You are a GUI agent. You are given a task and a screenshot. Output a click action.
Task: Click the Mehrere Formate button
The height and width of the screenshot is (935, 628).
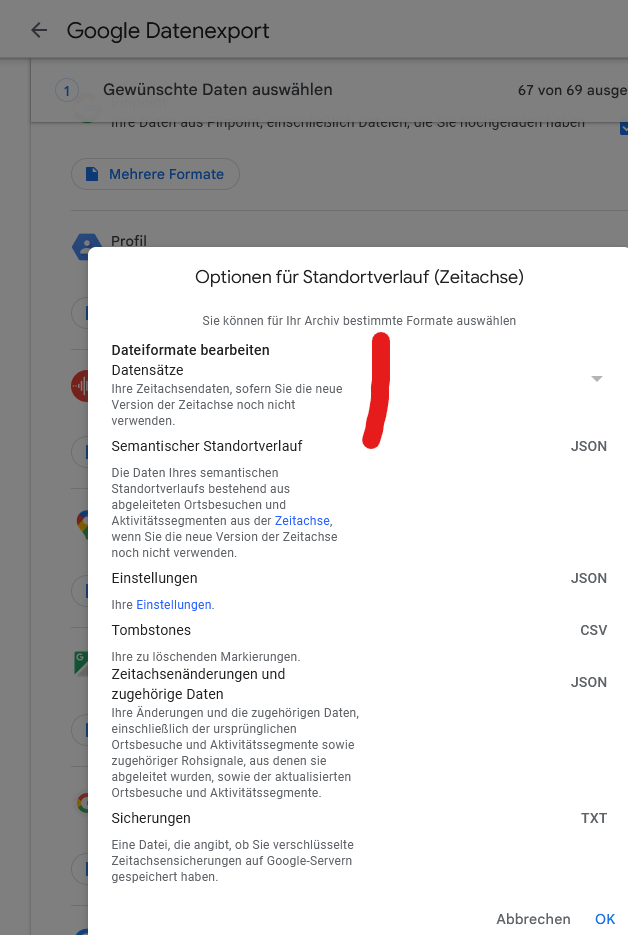[155, 174]
